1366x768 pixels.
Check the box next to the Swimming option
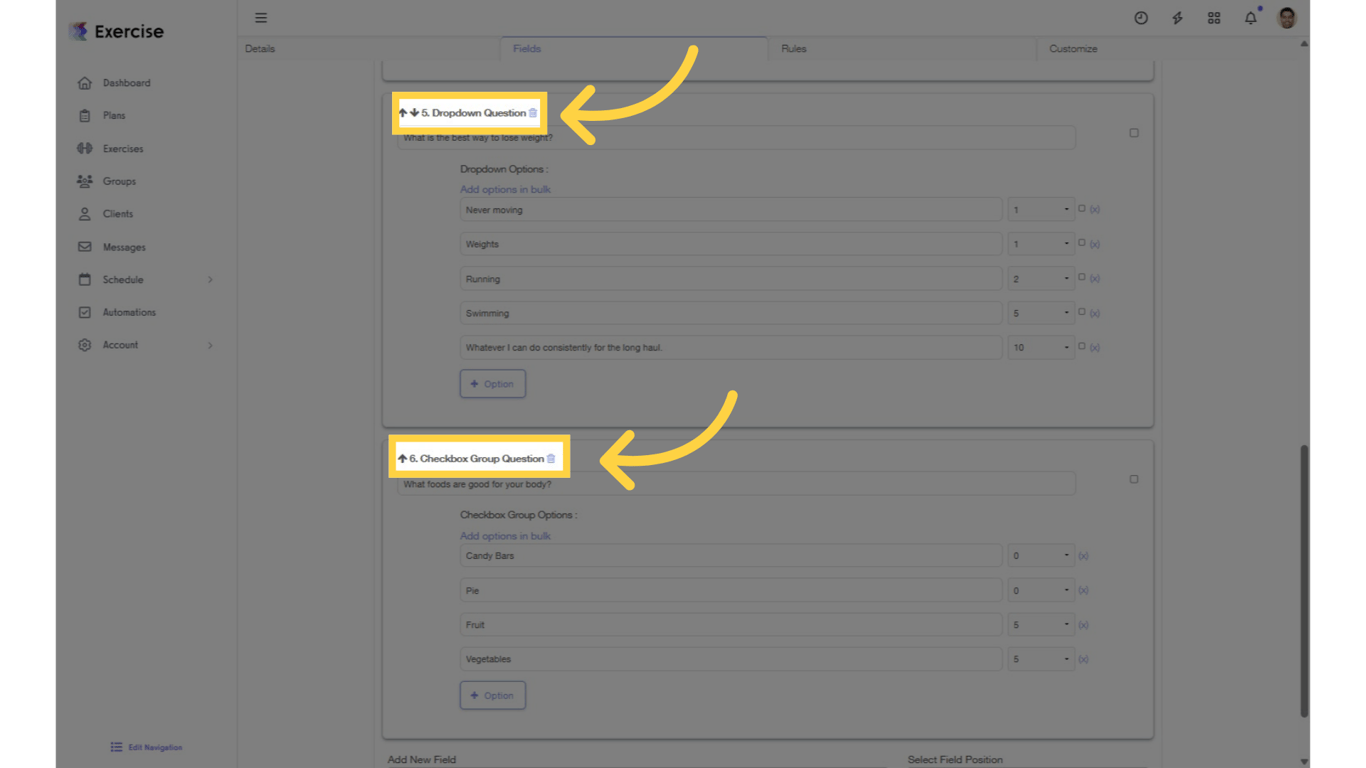[x=1083, y=312]
